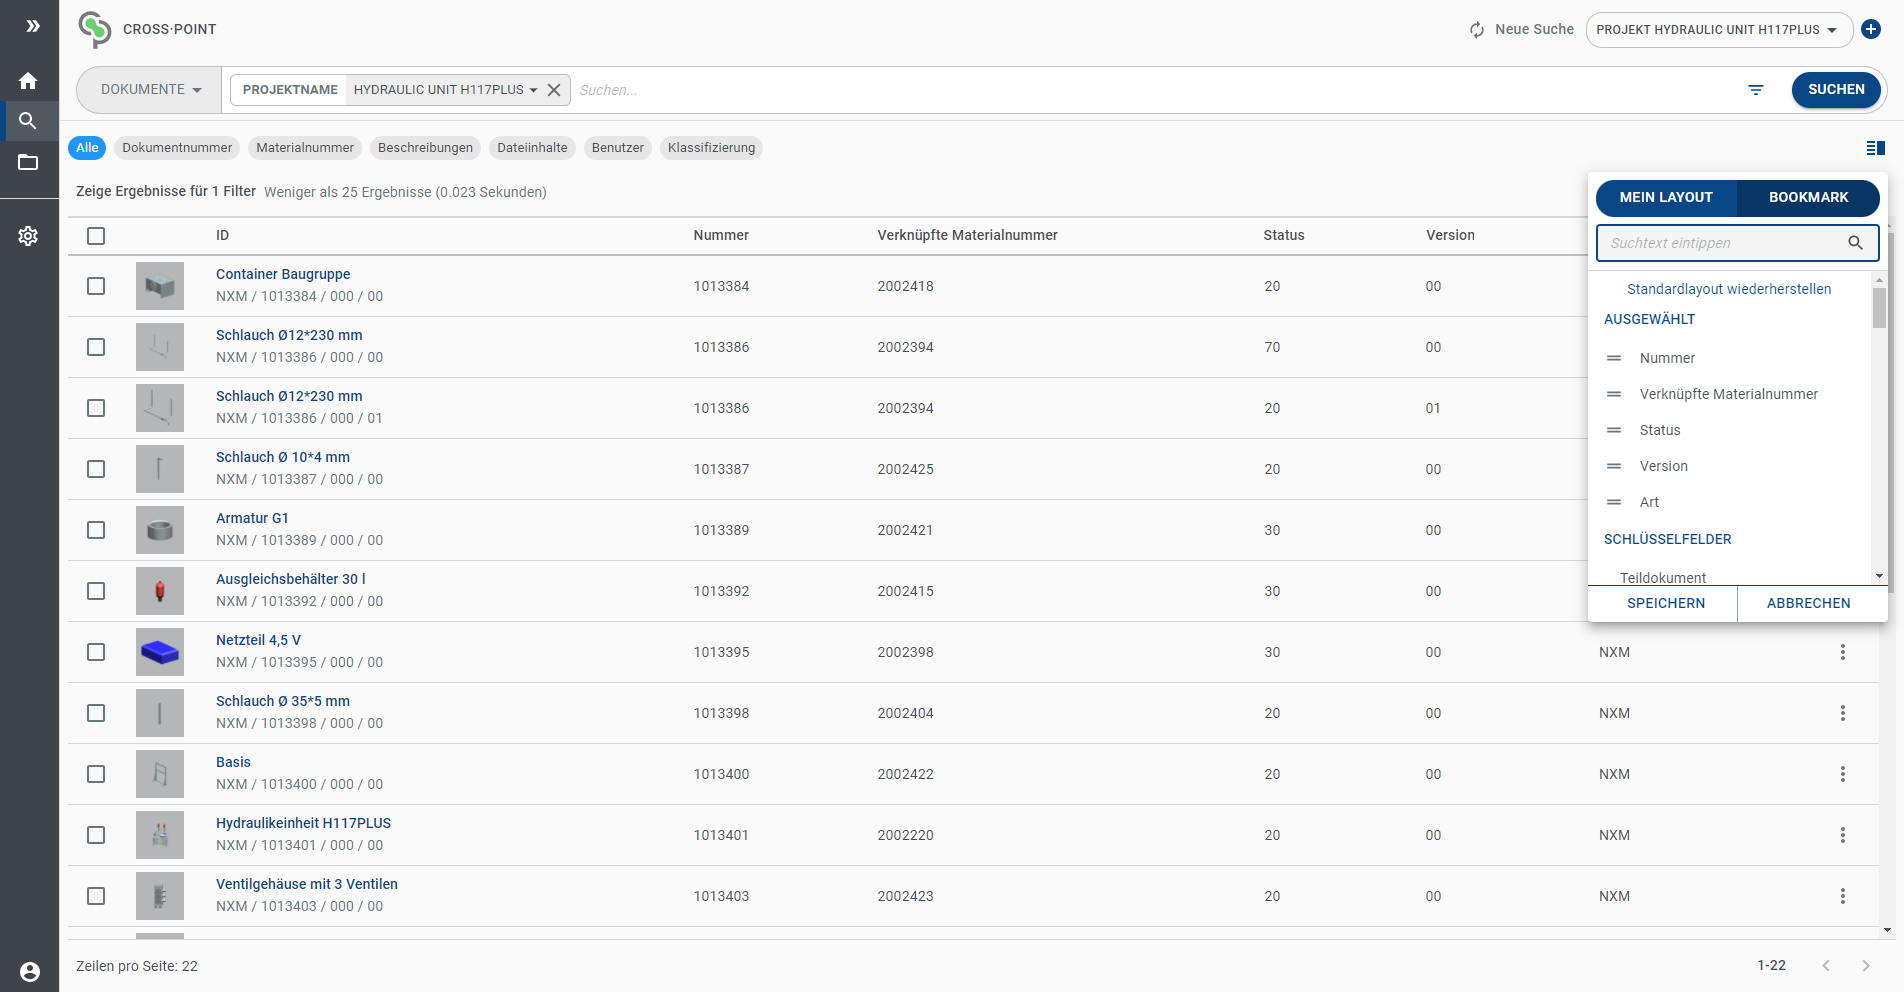Check the Schlauch Ø12*230 mm version 01 row
The image size is (1904, 992).
click(x=96, y=408)
